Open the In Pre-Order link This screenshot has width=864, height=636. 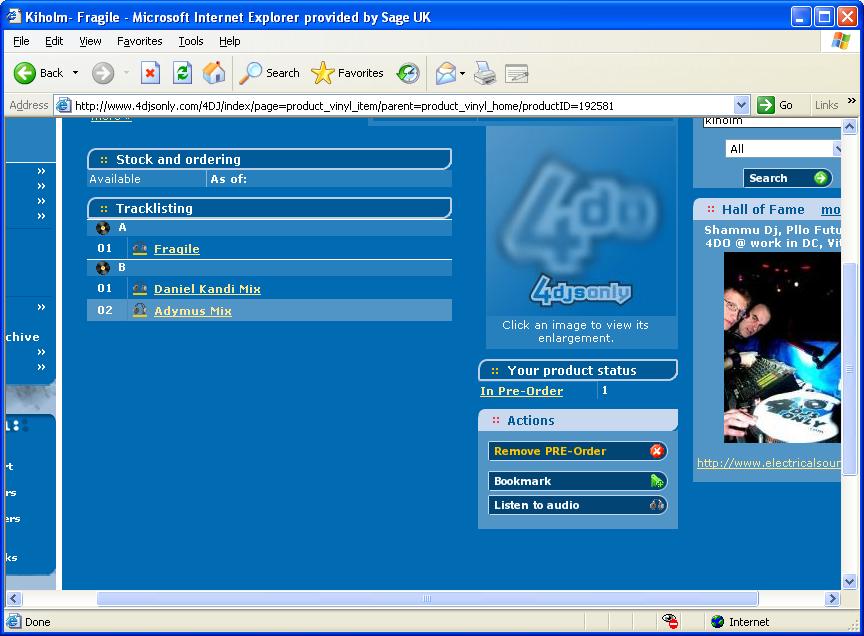521,391
